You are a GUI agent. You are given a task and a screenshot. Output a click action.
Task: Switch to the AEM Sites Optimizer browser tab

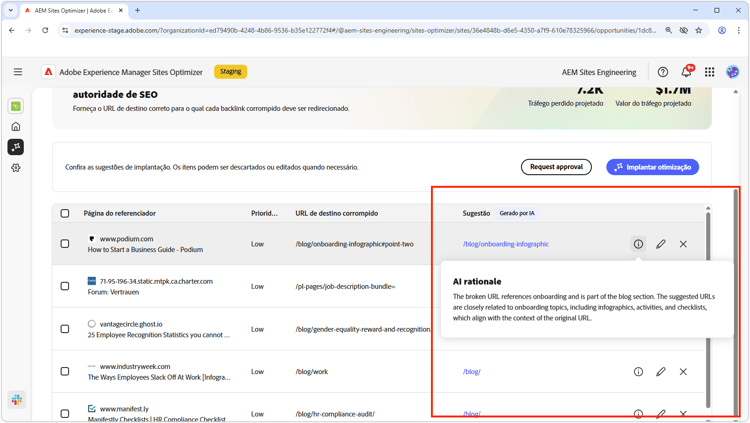[72, 10]
